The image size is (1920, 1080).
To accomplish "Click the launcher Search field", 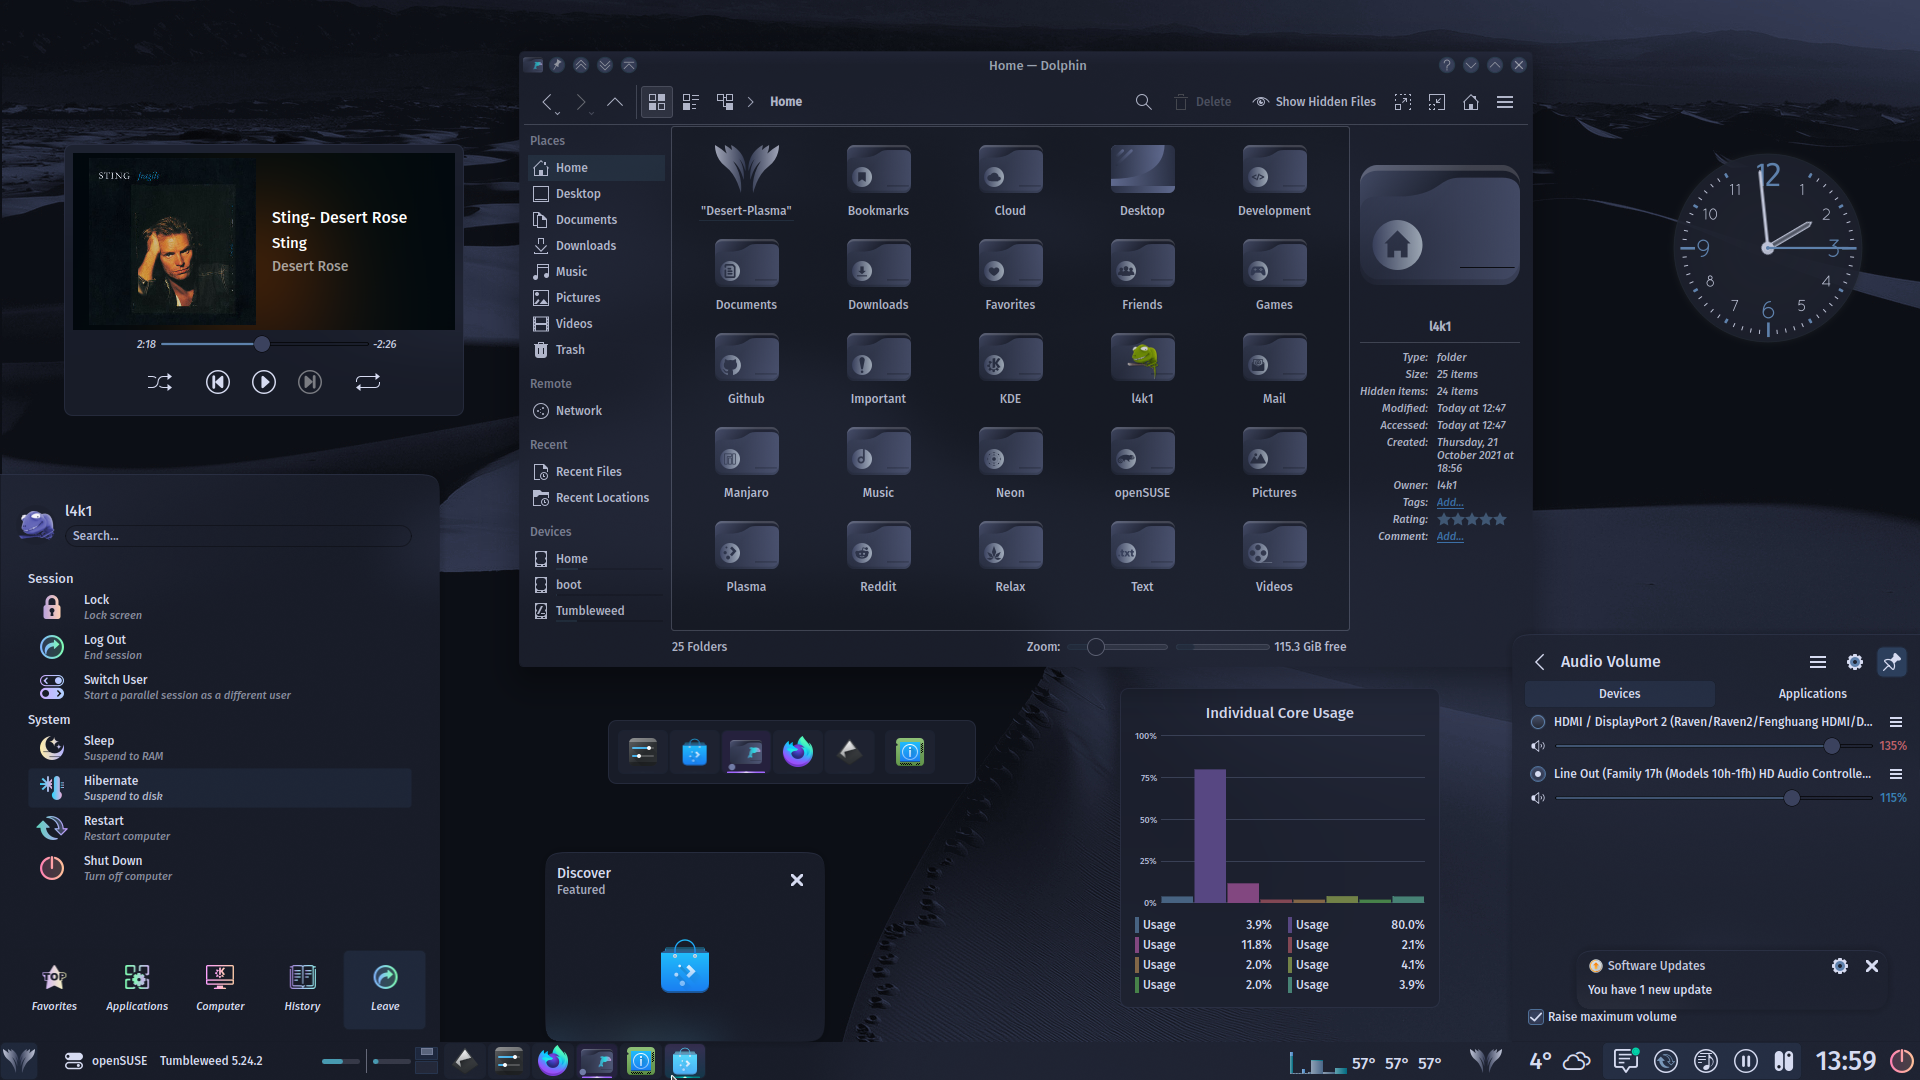I will coord(238,536).
